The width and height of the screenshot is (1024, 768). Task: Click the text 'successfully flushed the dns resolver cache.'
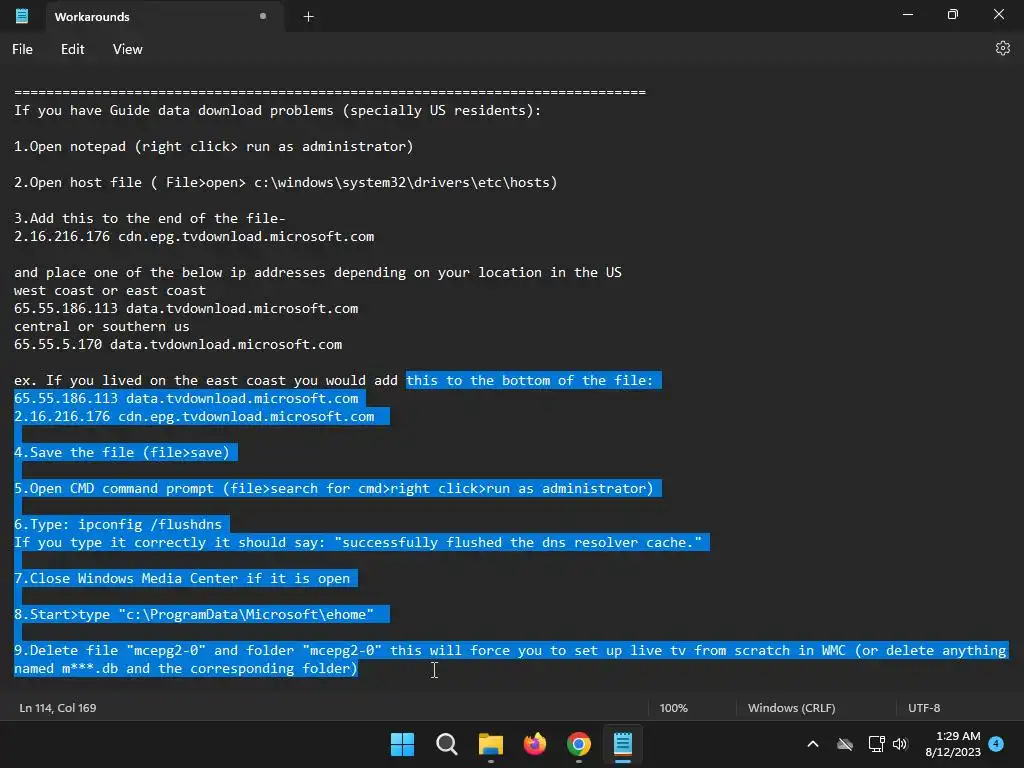click(518, 542)
